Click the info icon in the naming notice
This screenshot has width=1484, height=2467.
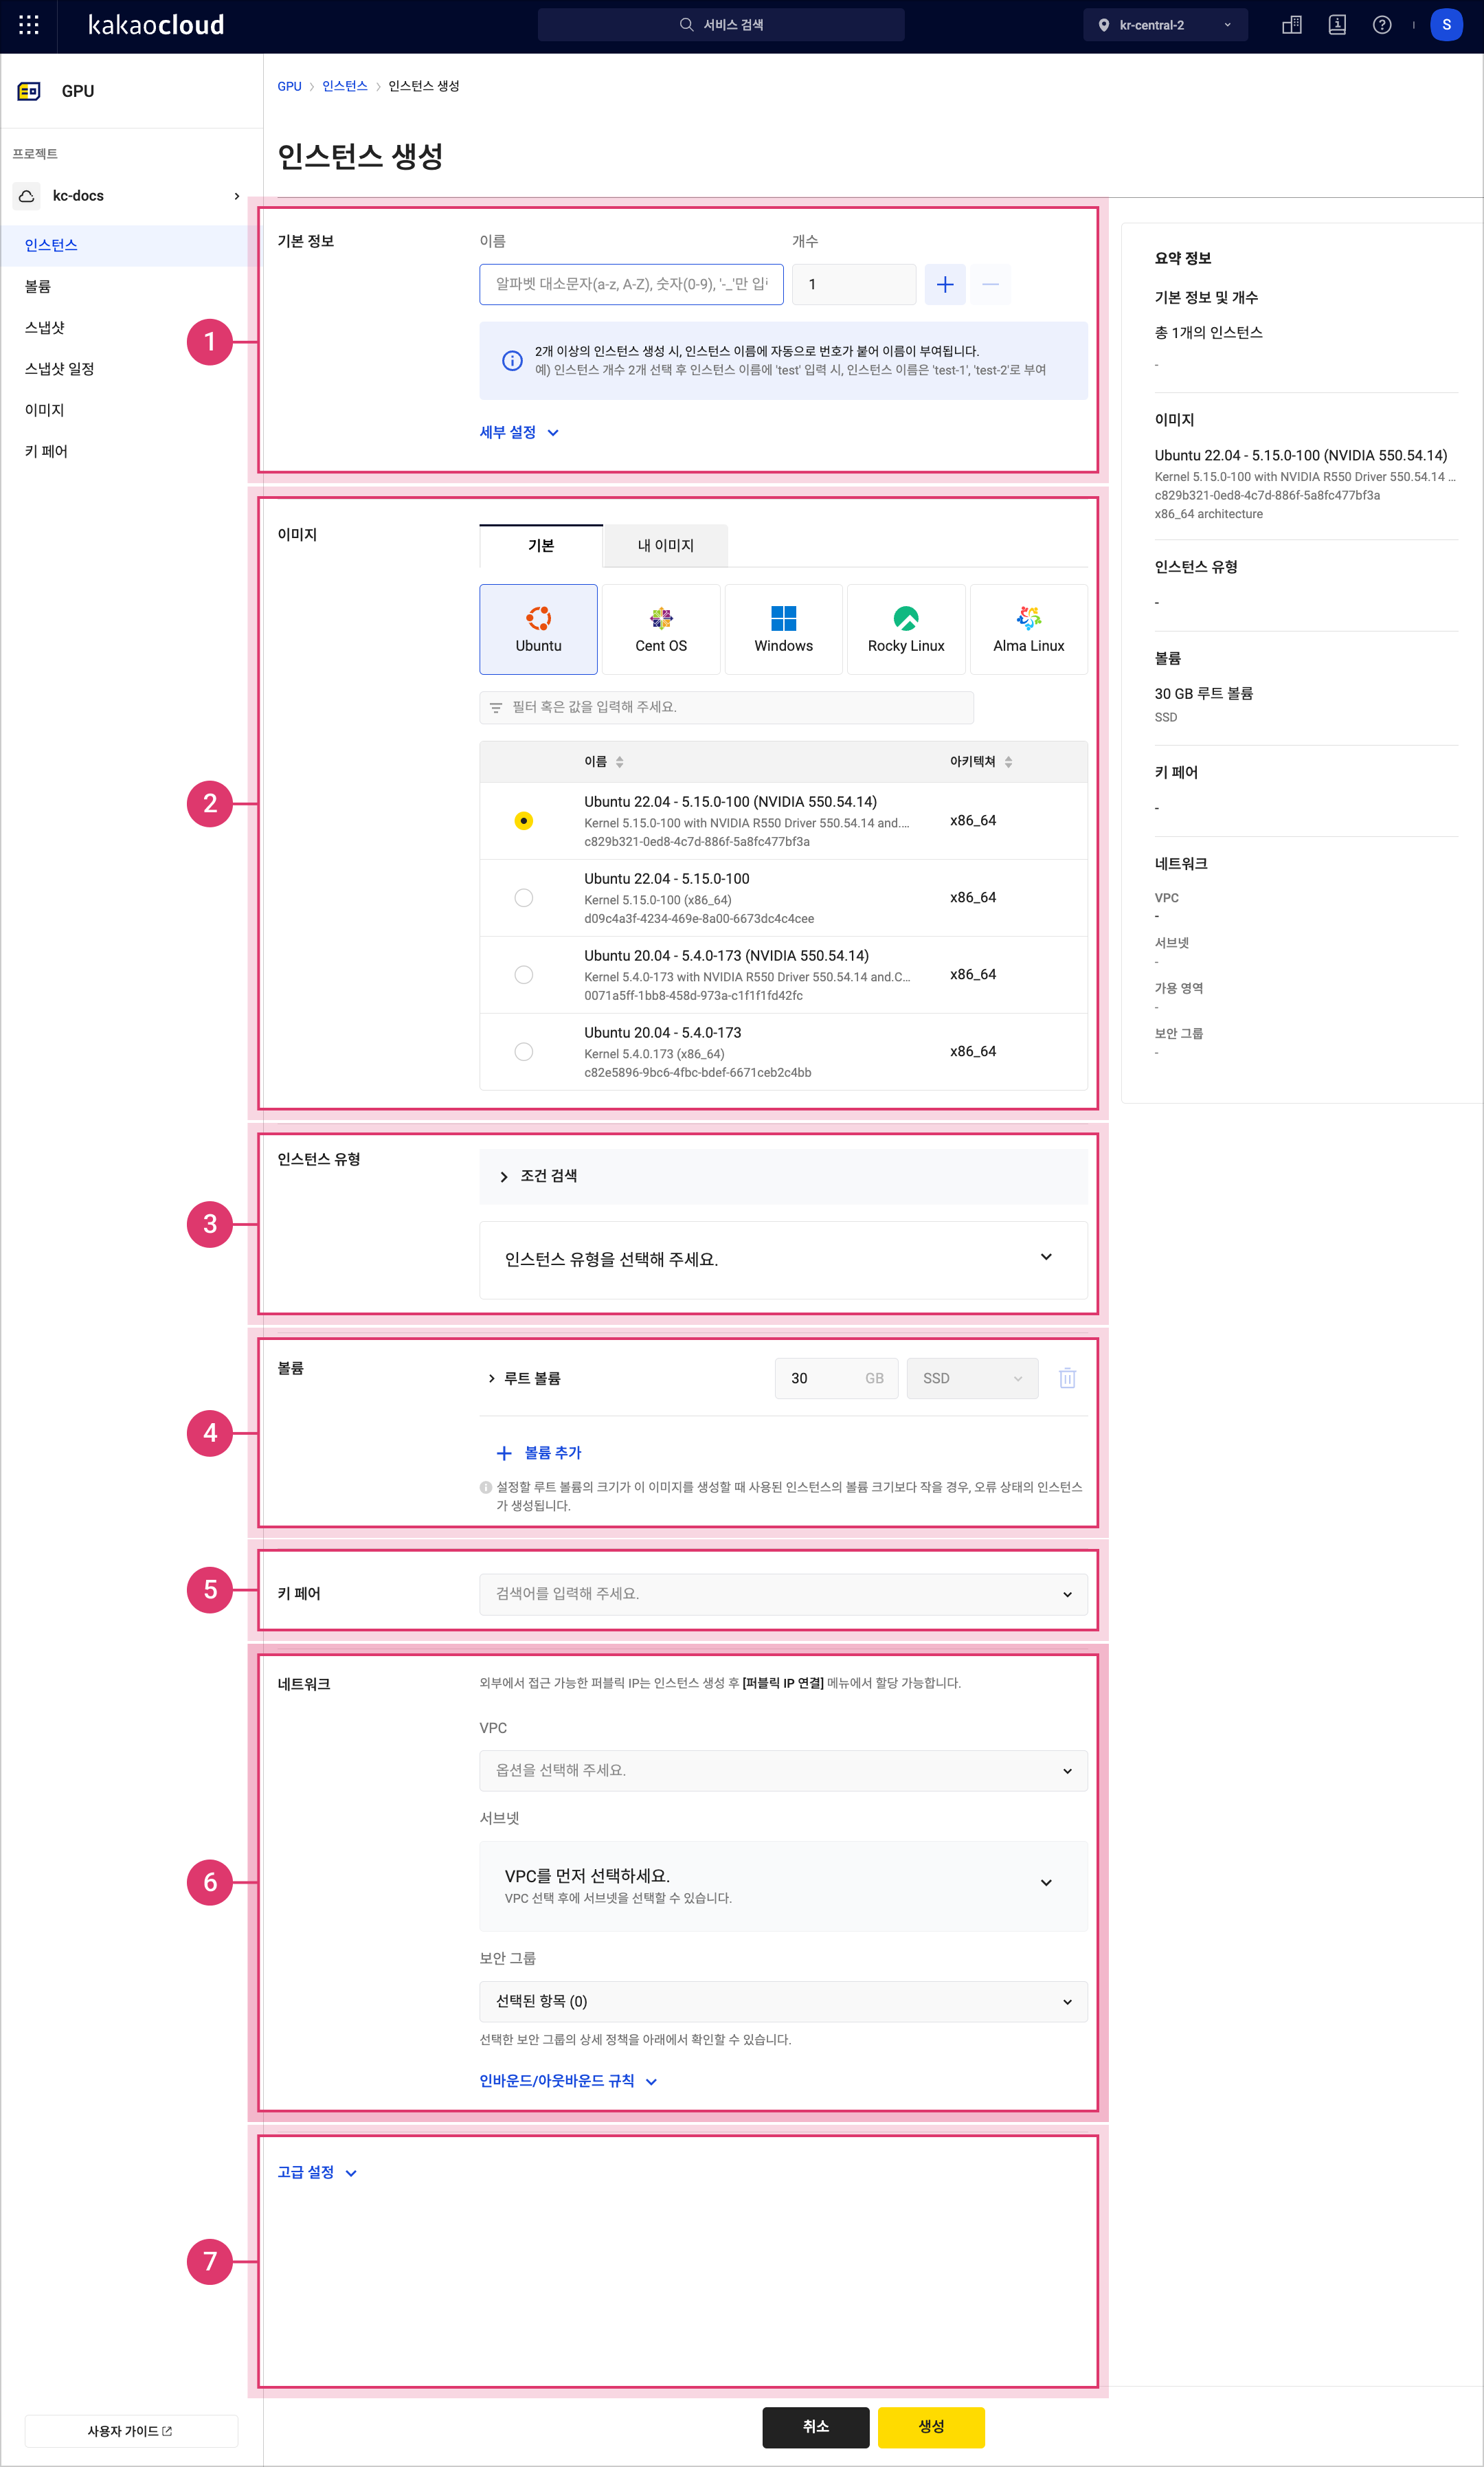pos(512,361)
